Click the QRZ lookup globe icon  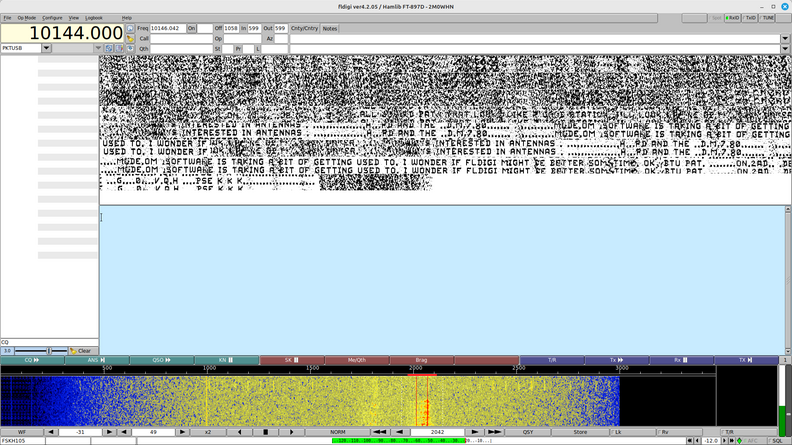(130, 28)
